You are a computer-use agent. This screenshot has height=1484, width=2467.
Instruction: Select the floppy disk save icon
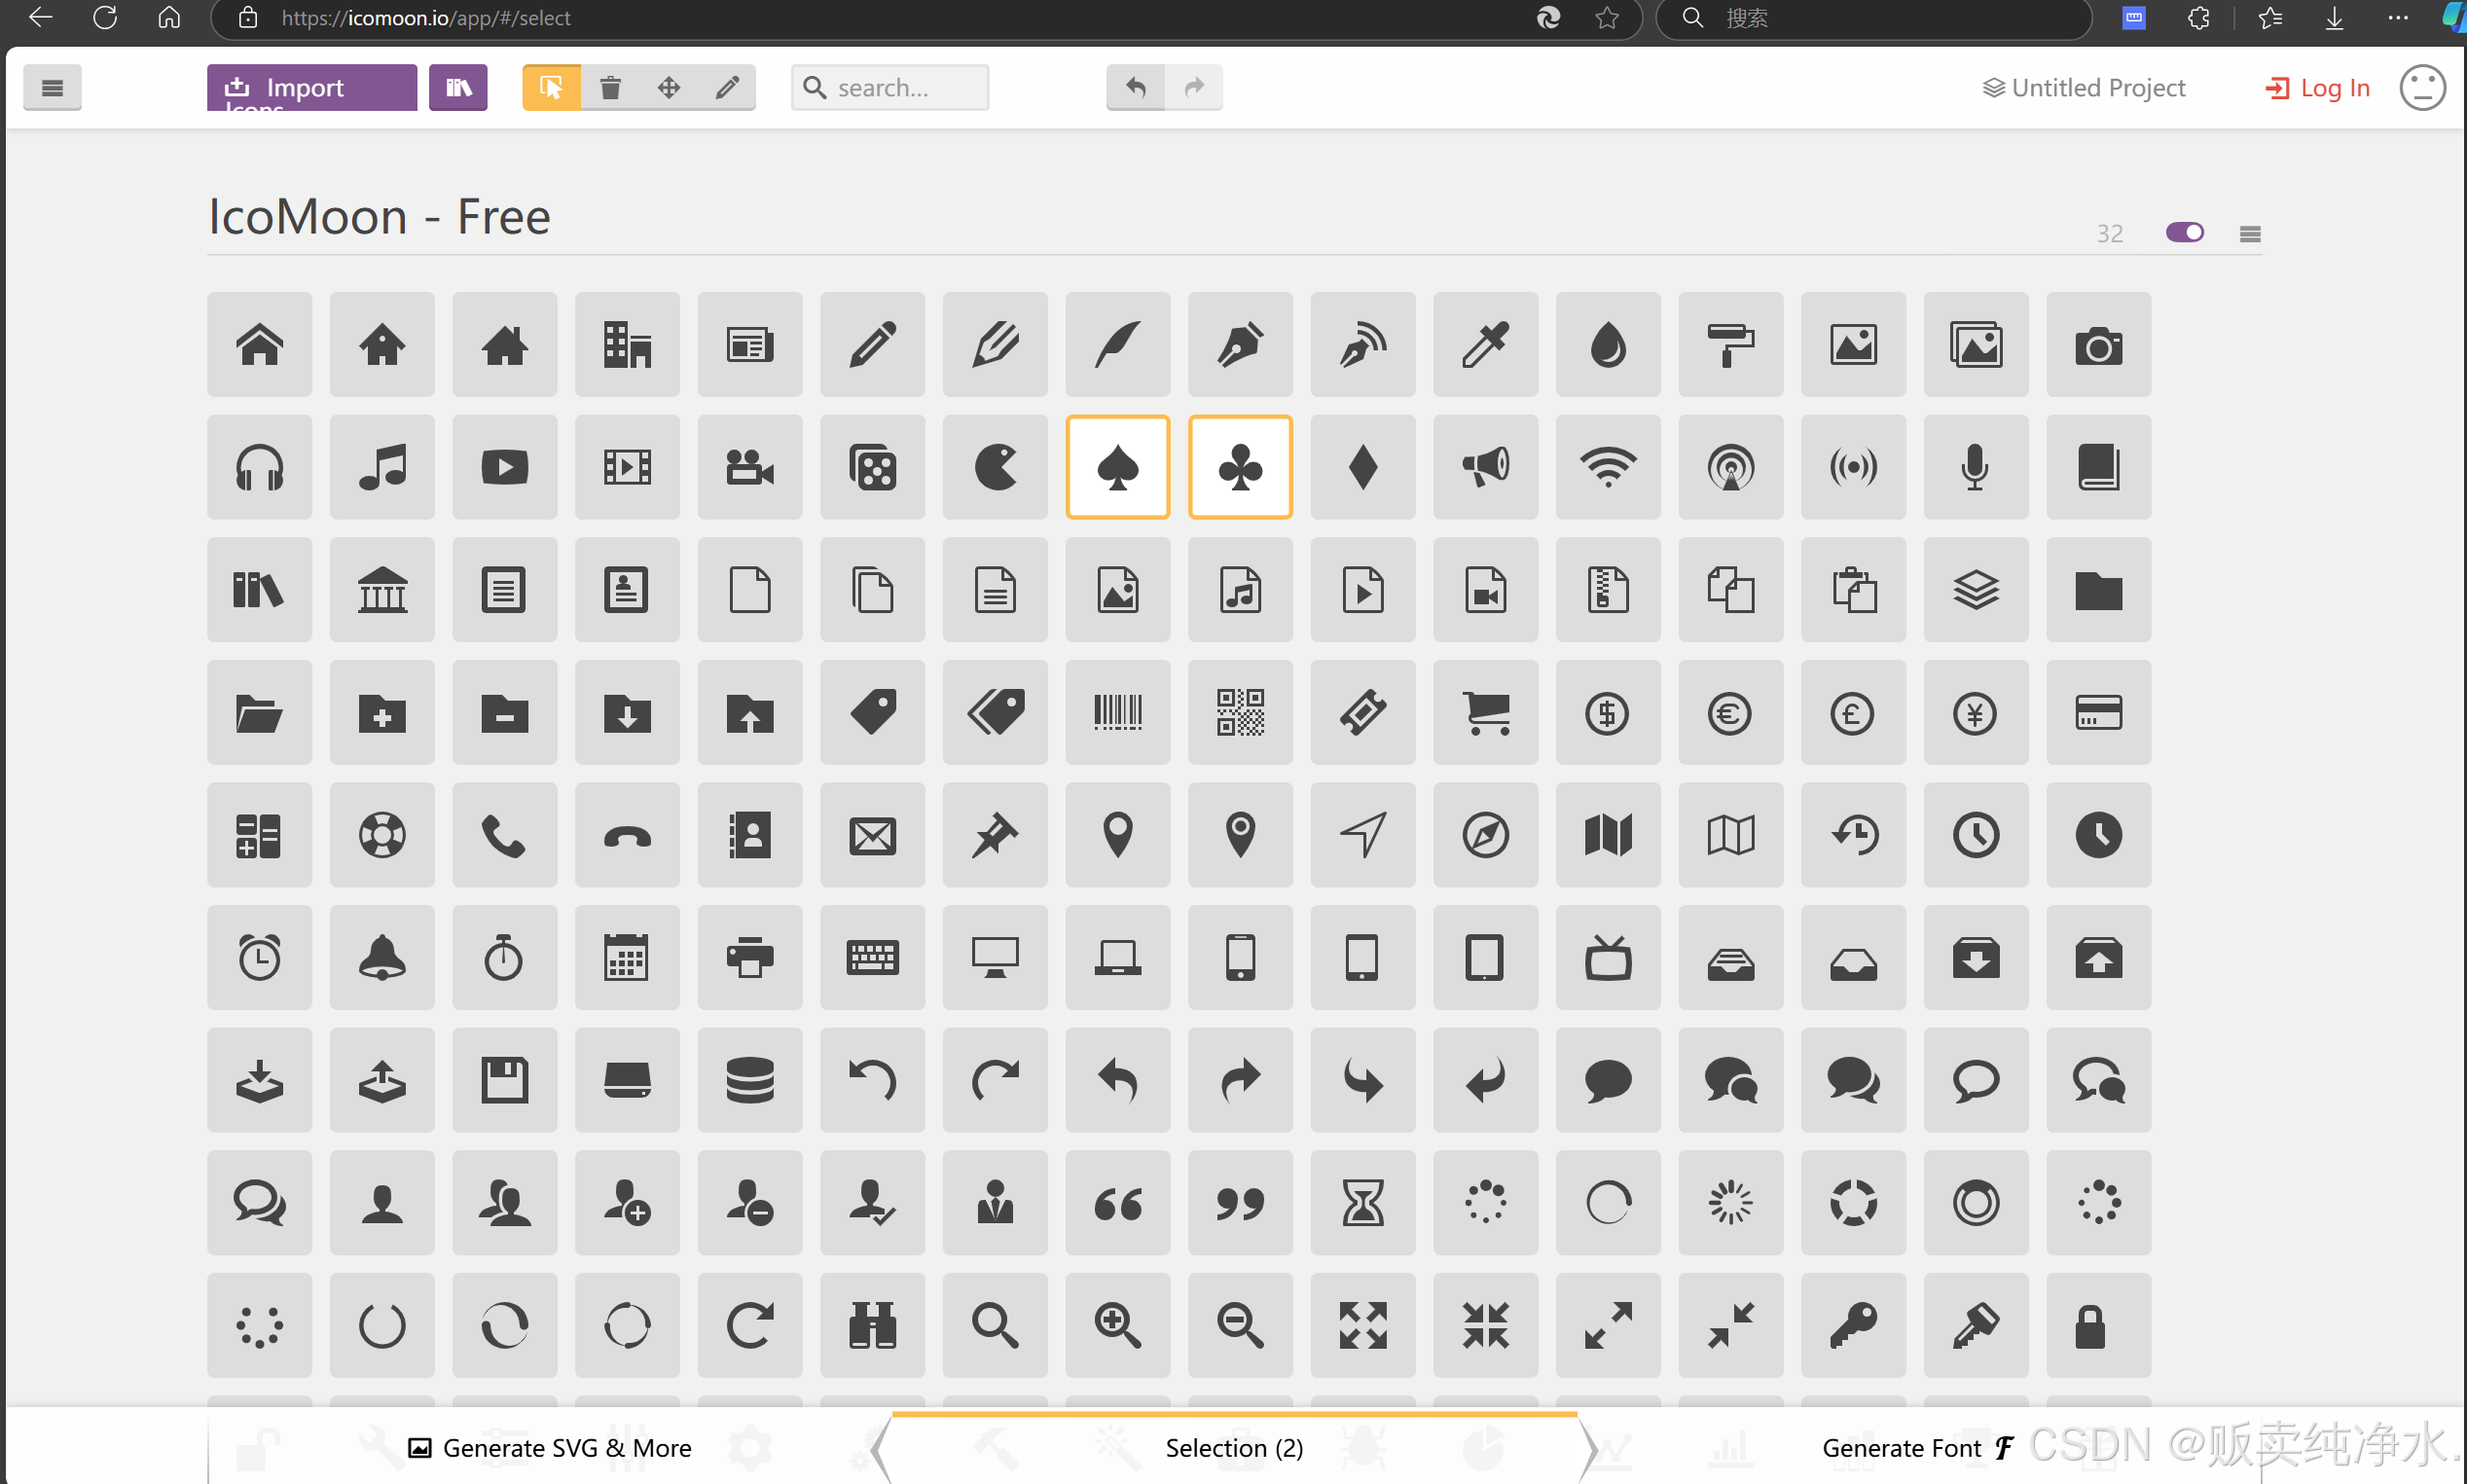[x=505, y=1080]
